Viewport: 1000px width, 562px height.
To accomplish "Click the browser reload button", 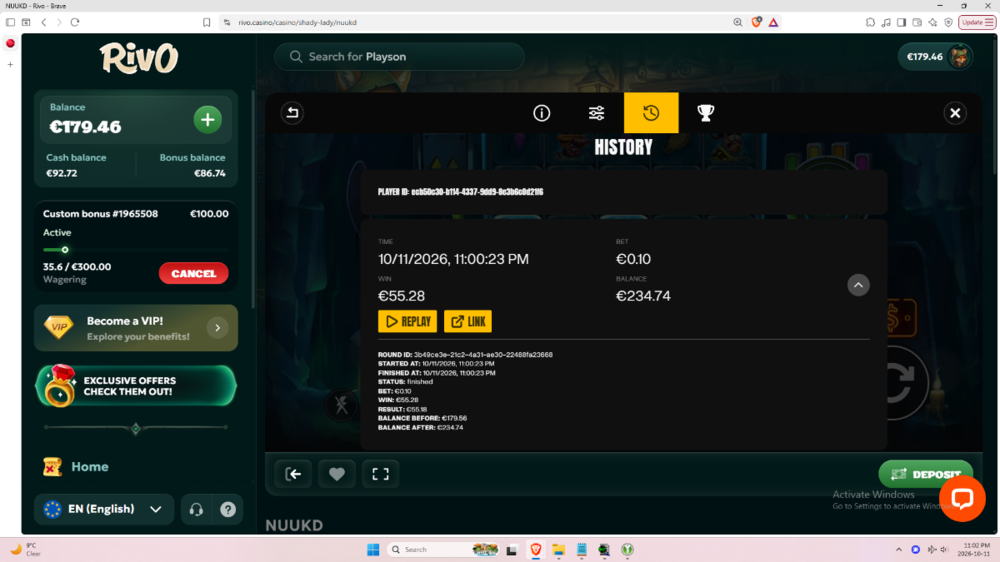I will tap(75, 22).
